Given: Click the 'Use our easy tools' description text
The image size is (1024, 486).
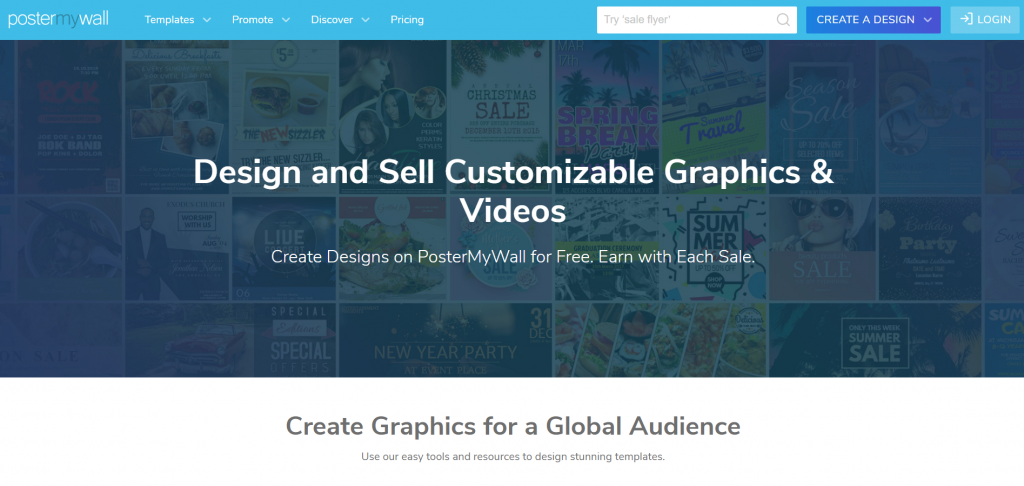Looking at the screenshot, I should point(513,457).
